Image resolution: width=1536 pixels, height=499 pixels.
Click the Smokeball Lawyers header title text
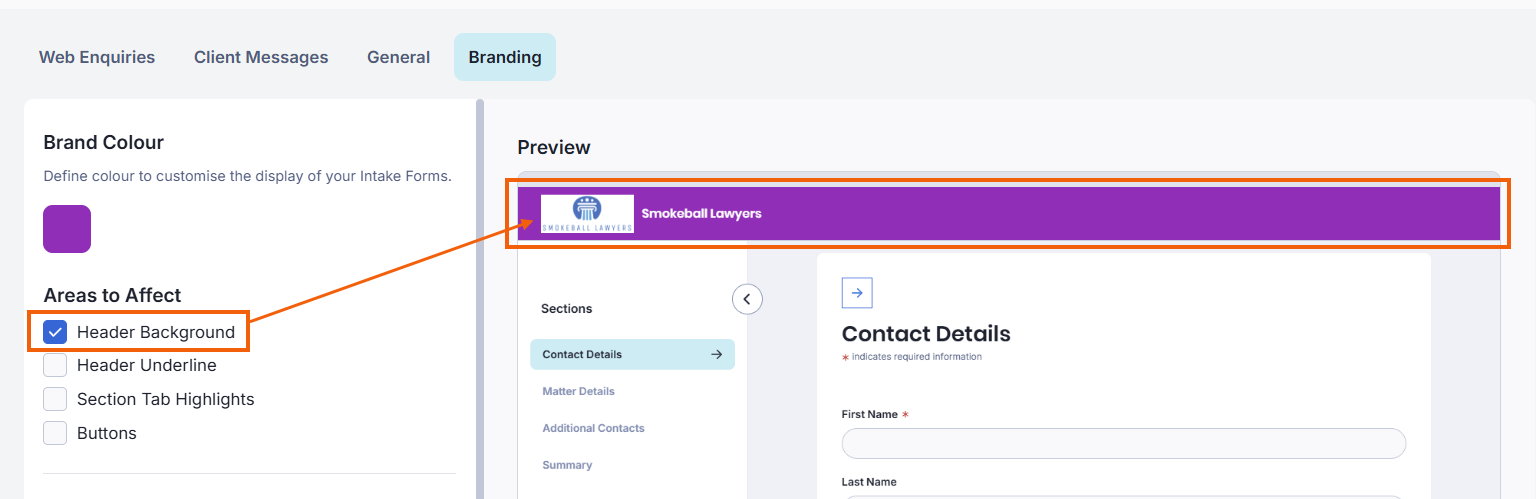701,213
